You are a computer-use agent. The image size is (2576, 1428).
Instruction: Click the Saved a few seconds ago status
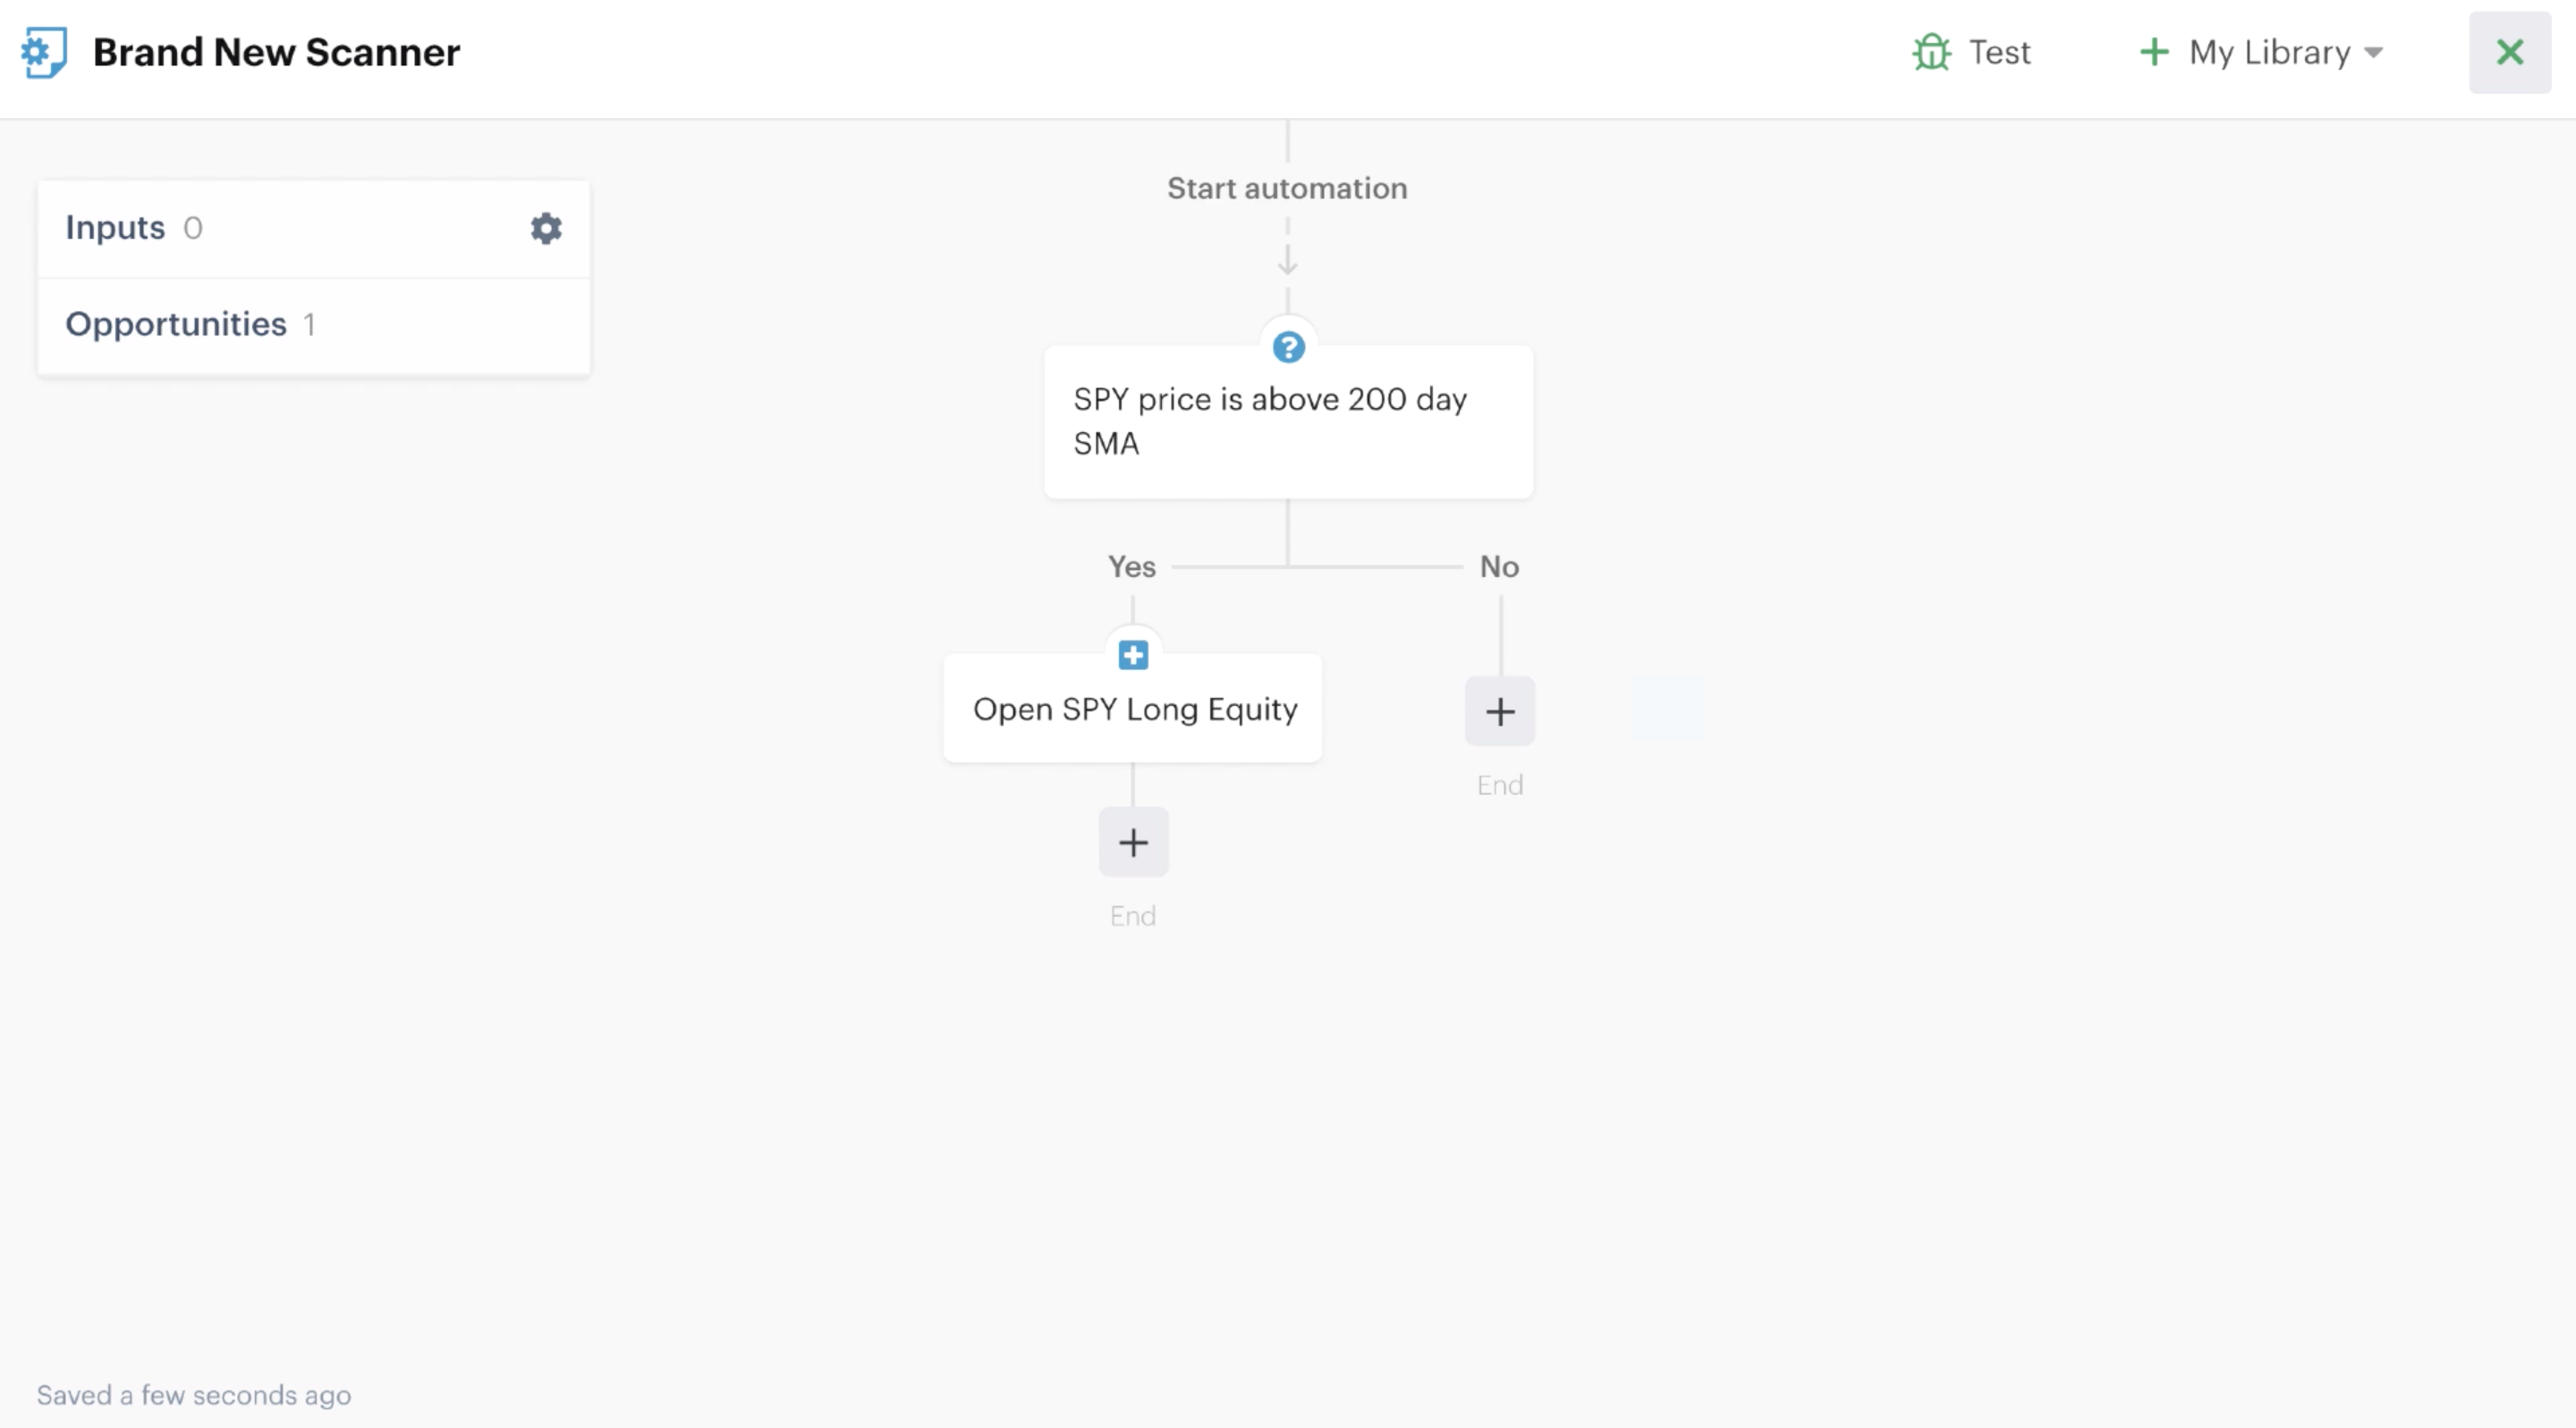194,1395
